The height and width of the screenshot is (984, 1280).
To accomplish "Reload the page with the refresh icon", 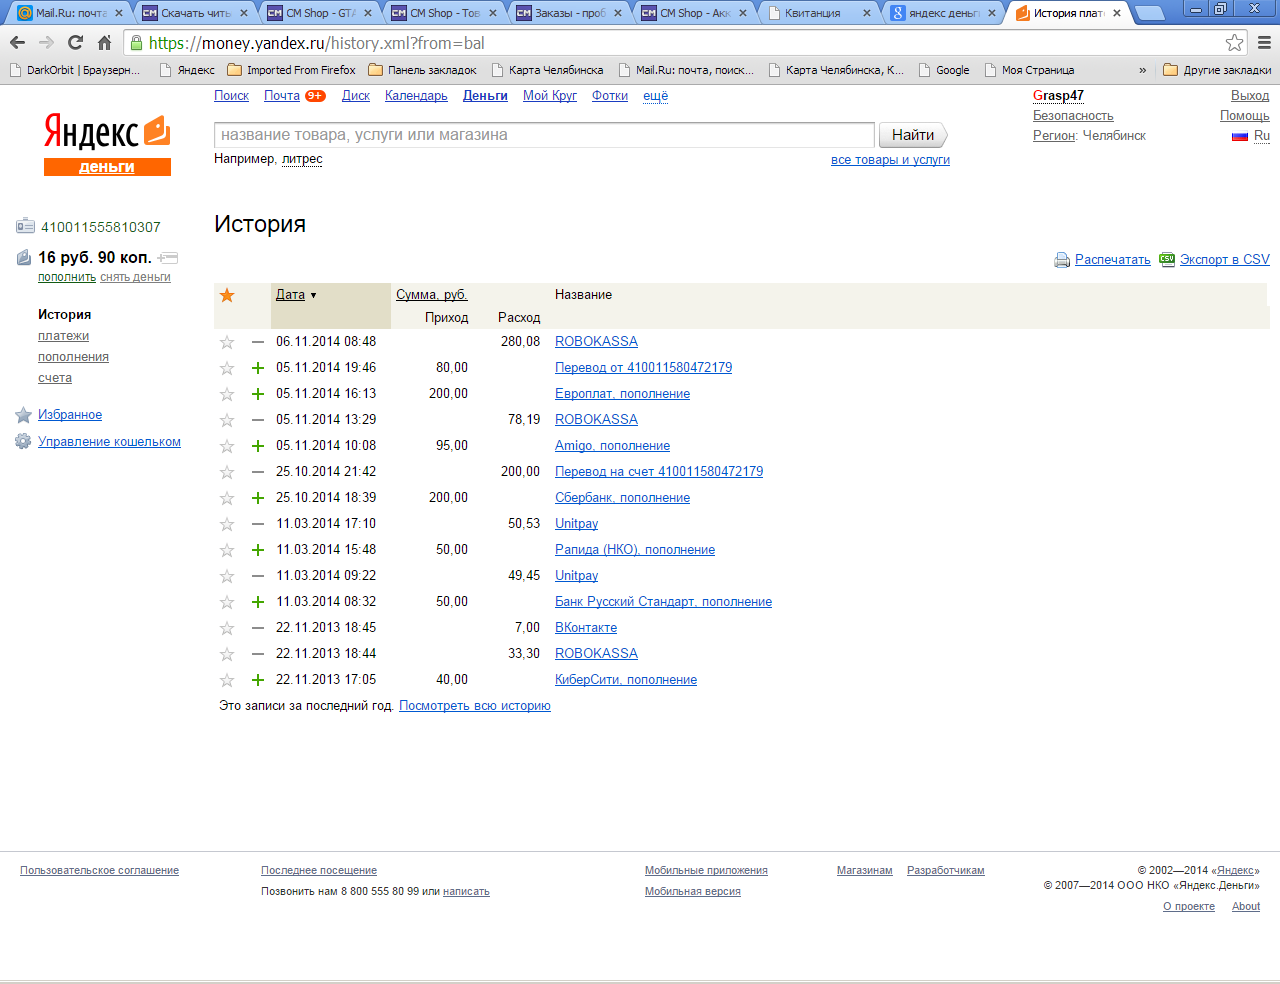I will tap(75, 43).
